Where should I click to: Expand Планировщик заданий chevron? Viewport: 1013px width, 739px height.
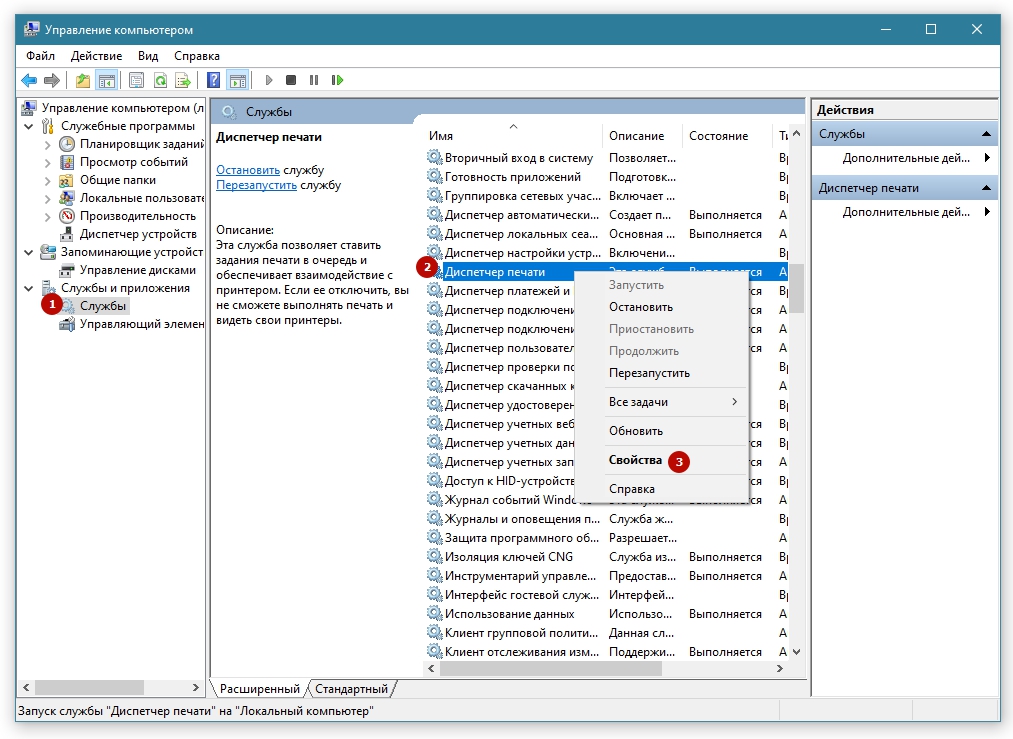(47, 145)
